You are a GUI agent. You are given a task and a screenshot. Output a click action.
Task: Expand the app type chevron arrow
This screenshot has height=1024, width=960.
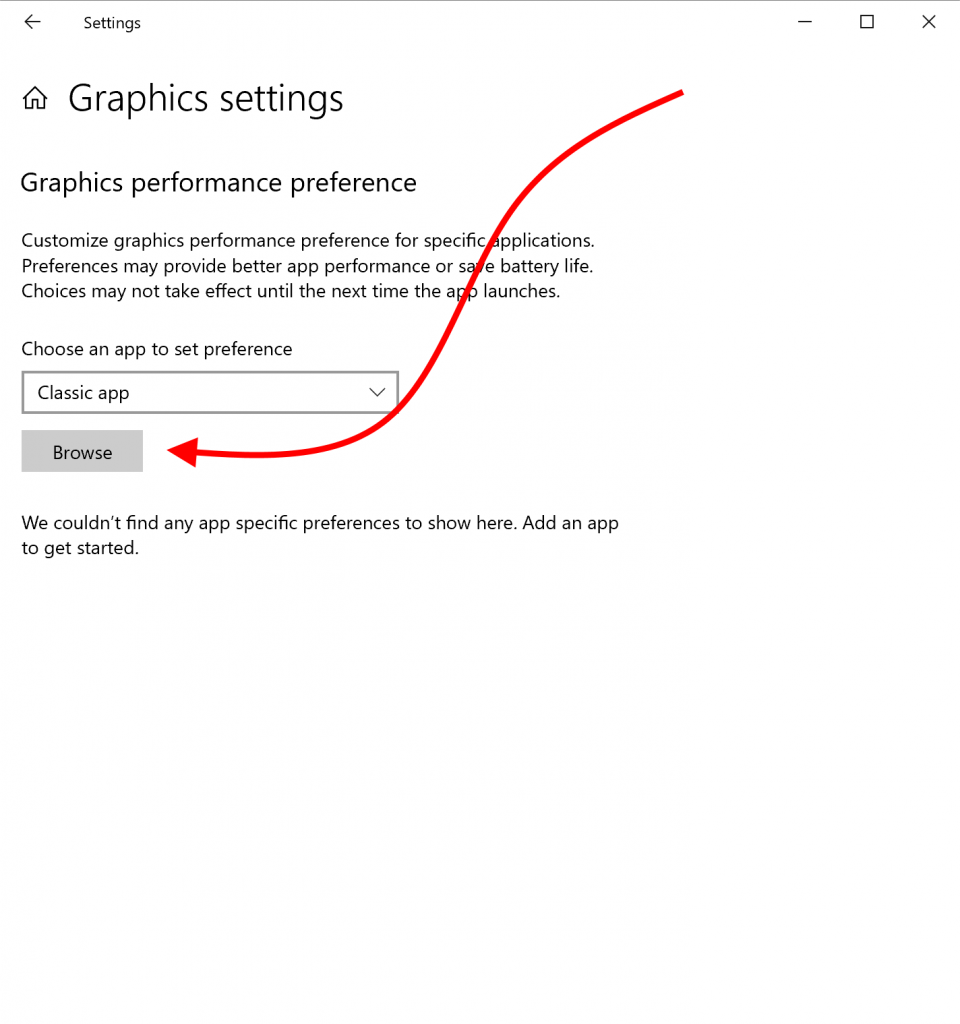(x=377, y=392)
